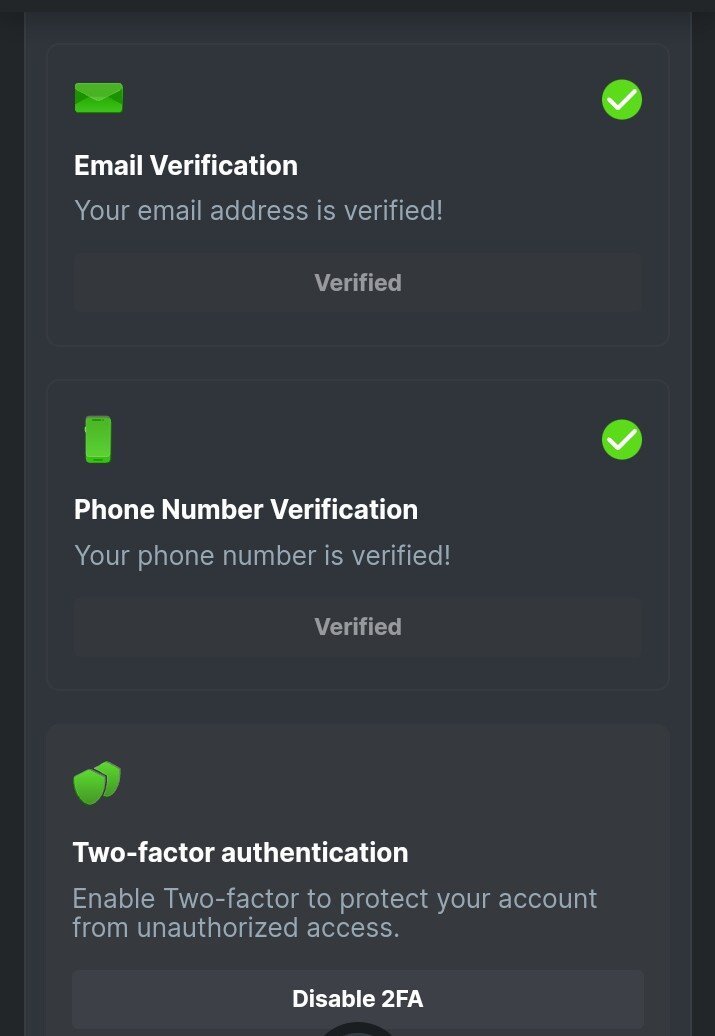Click the 'Enable Two-factor to protect' description
The height and width of the screenshot is (1036, 715).
(334, 898)
